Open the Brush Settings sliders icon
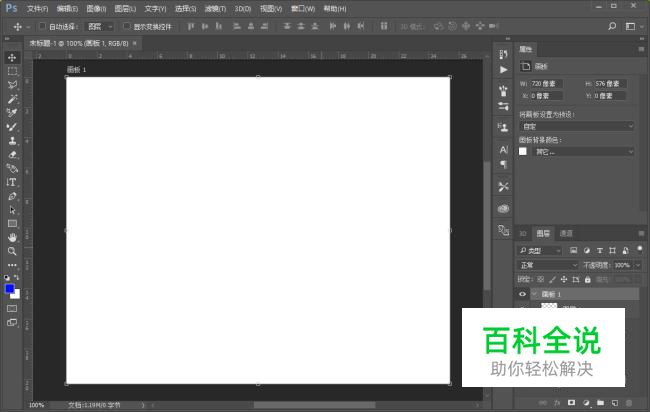This screenshot has width=650, height=412. click(x=503, y=106)
